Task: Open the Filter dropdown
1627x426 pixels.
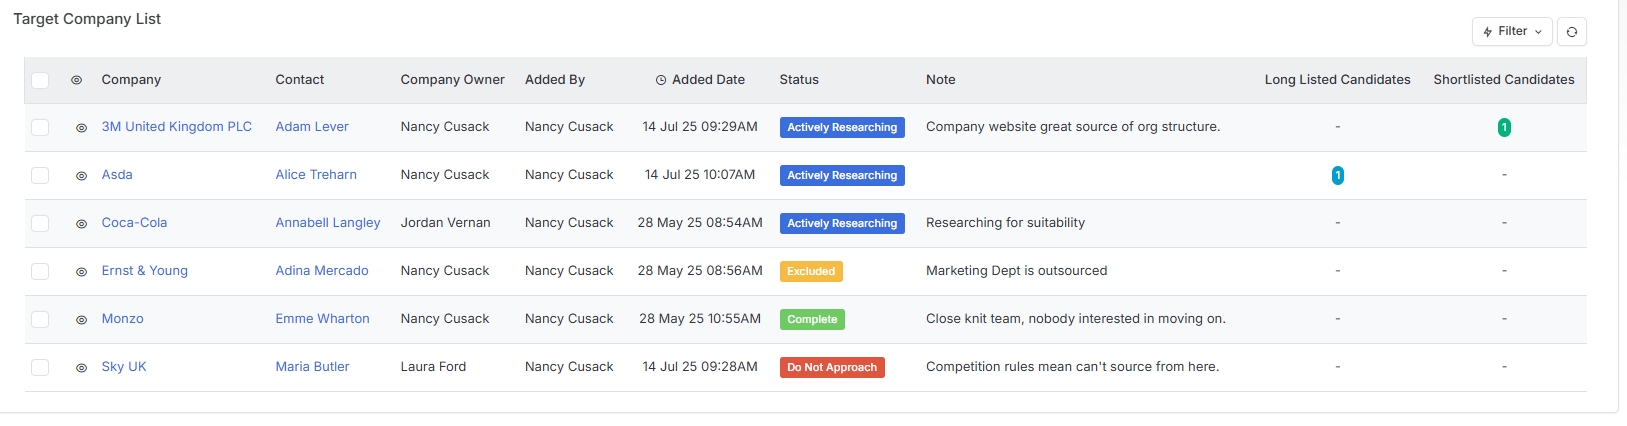Action: pyautogui.click(x=1512, y=32)
